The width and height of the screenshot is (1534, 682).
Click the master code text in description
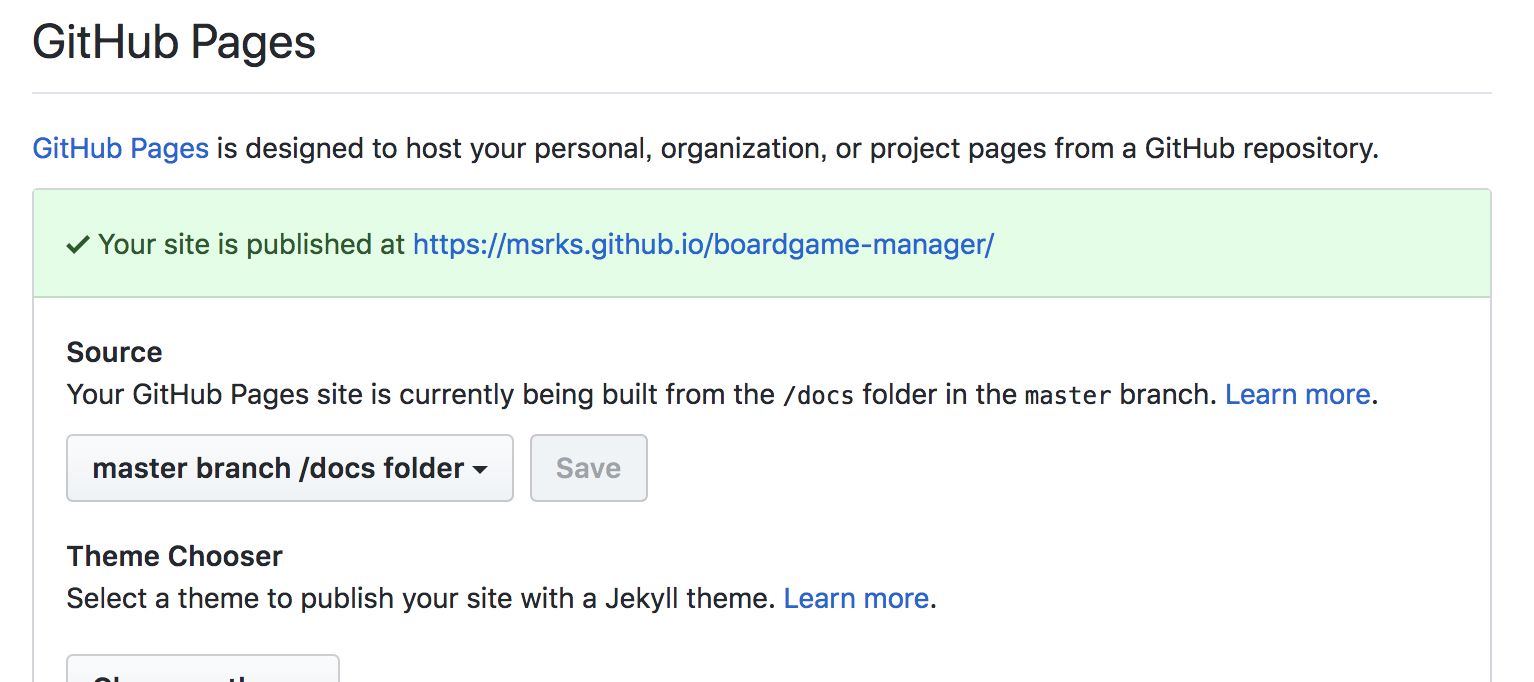tap(1068, 395)
